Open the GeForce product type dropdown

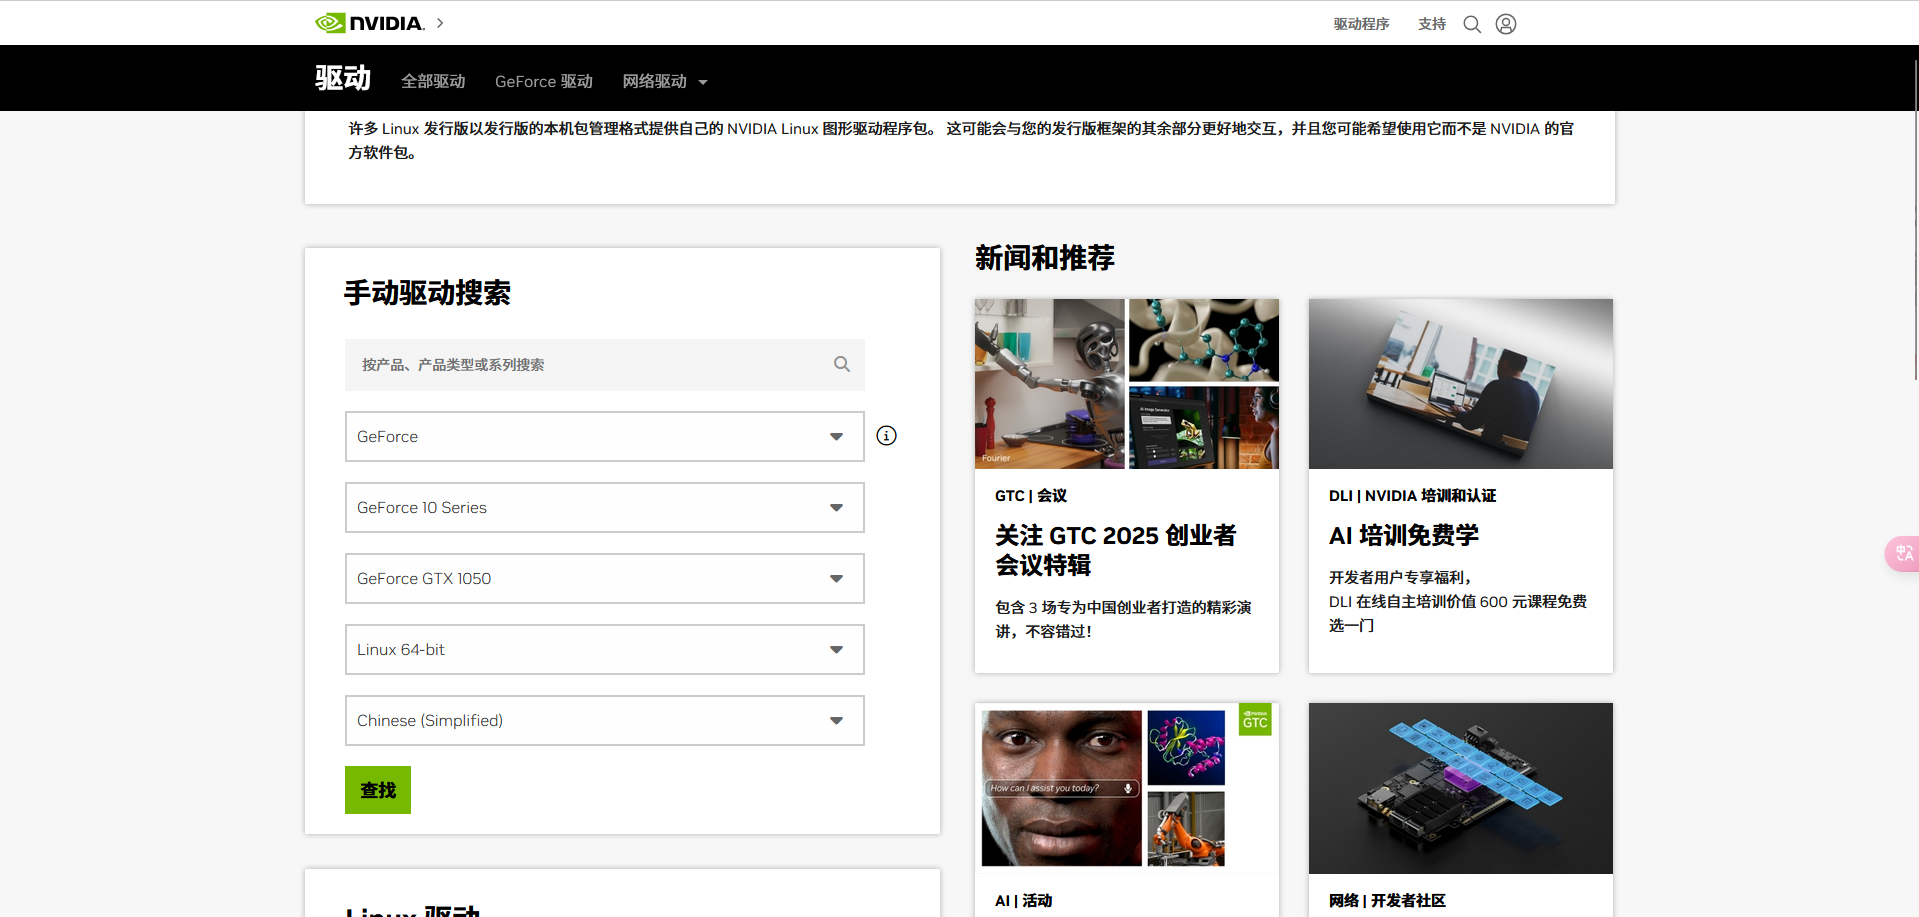pos(605,437)
